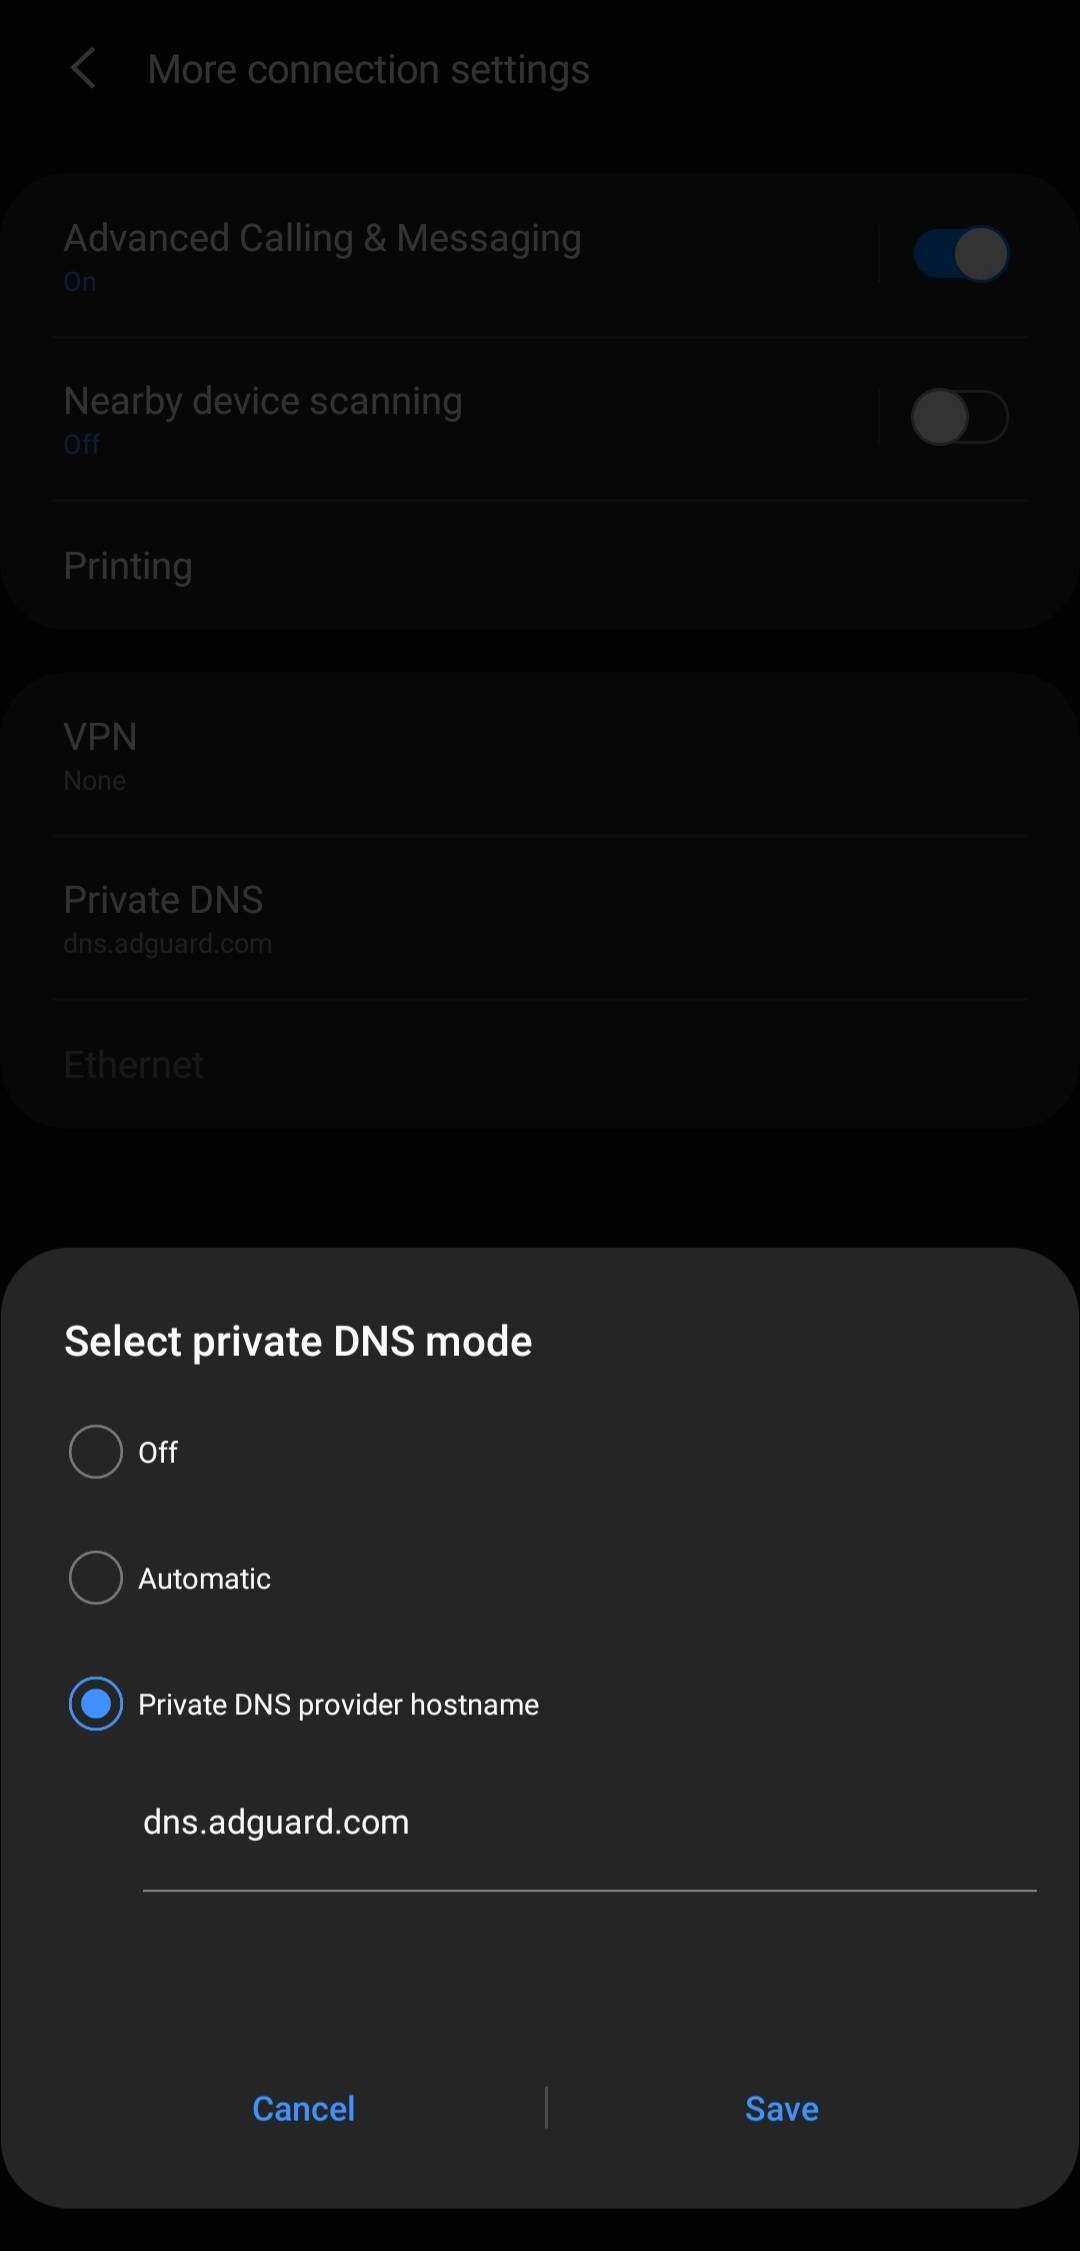Screen dimensions: 1080x2251
Task: Enable the Nearby device scanning switch
Action: coord(960,417)
